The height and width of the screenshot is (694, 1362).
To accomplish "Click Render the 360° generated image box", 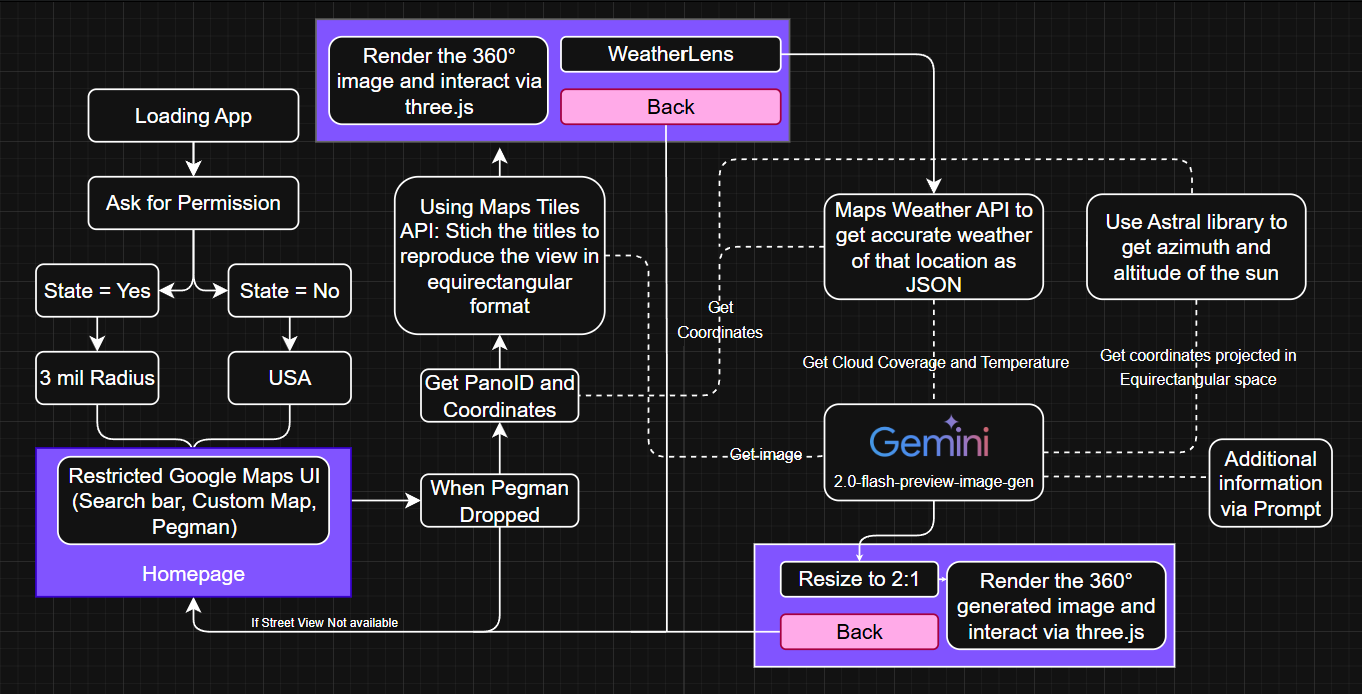I will 1056,606.
